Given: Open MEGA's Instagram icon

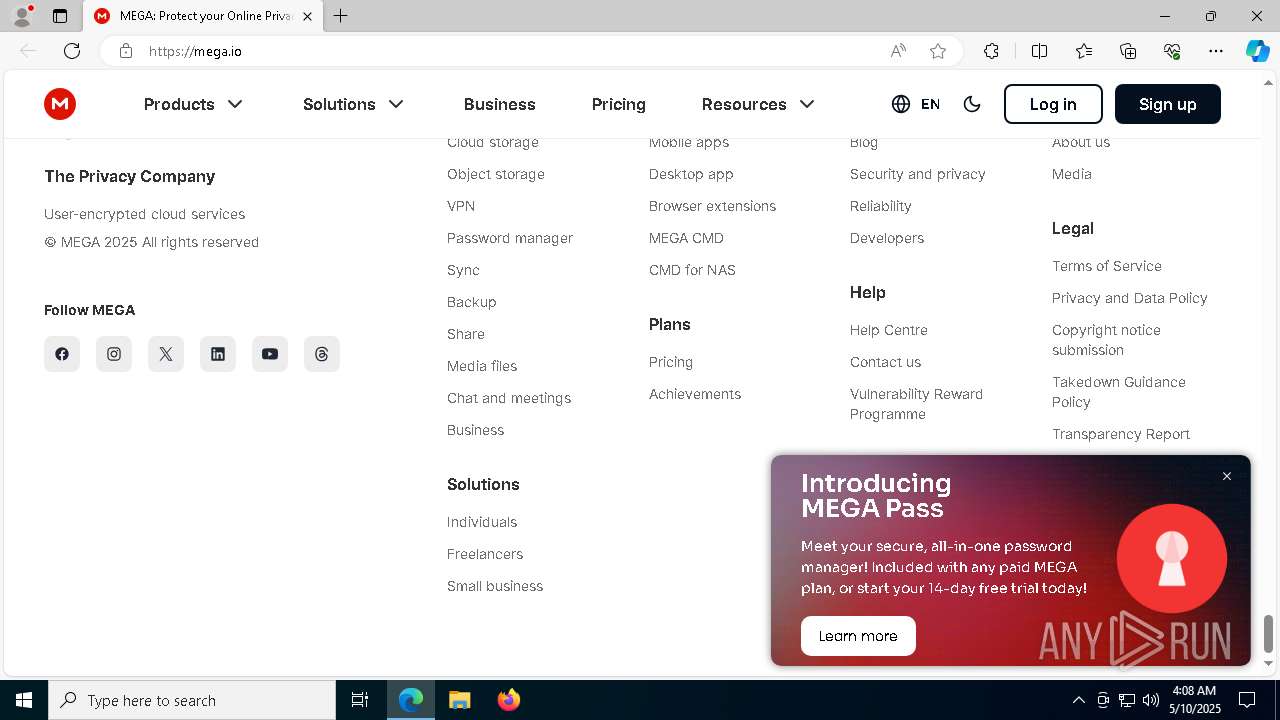Looking at the screenshot, I should click(114, 354).
